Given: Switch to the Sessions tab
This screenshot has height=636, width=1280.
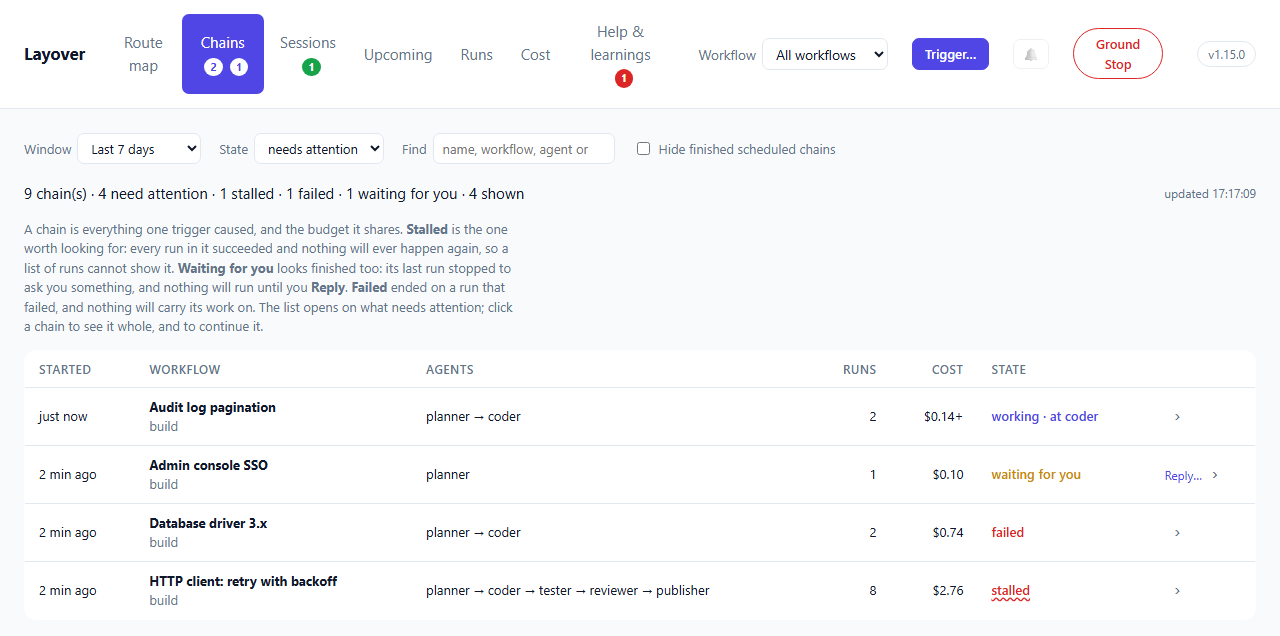Looking at the screenshot, I should 308,54.
